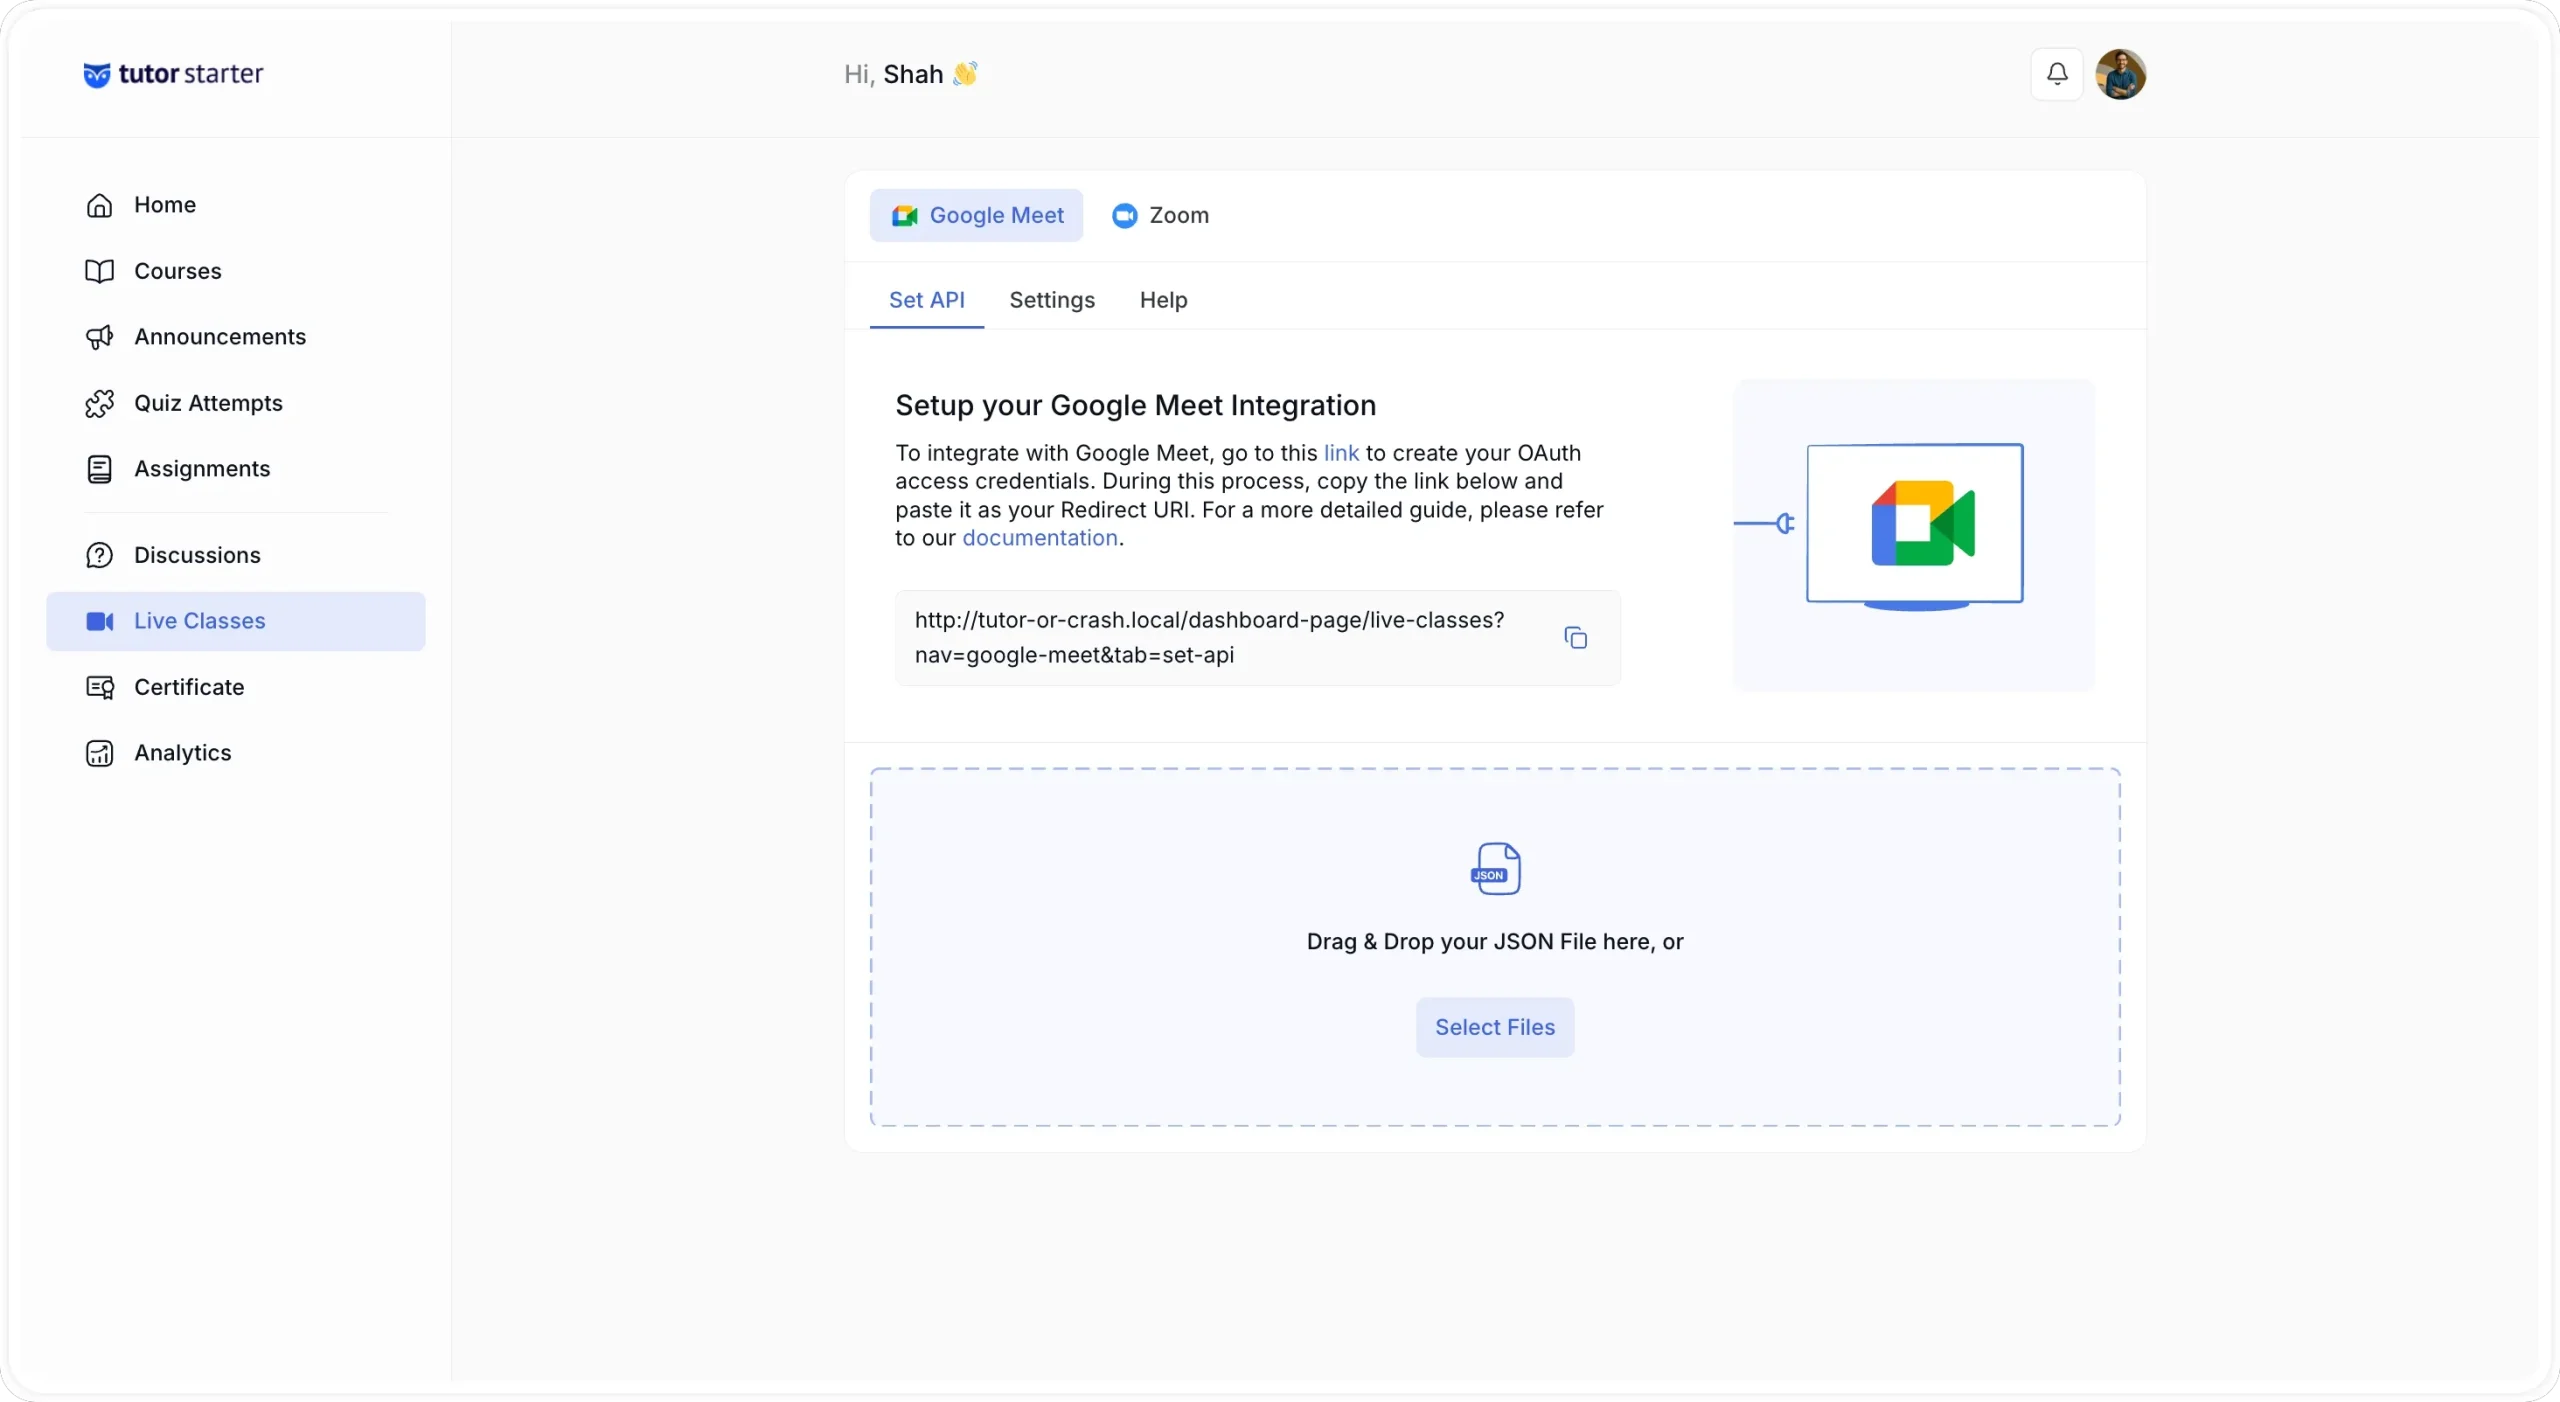Click the redirect URI text box
The width and height of the screenshot is (2560, 1402).
(x=1258, y=638)
